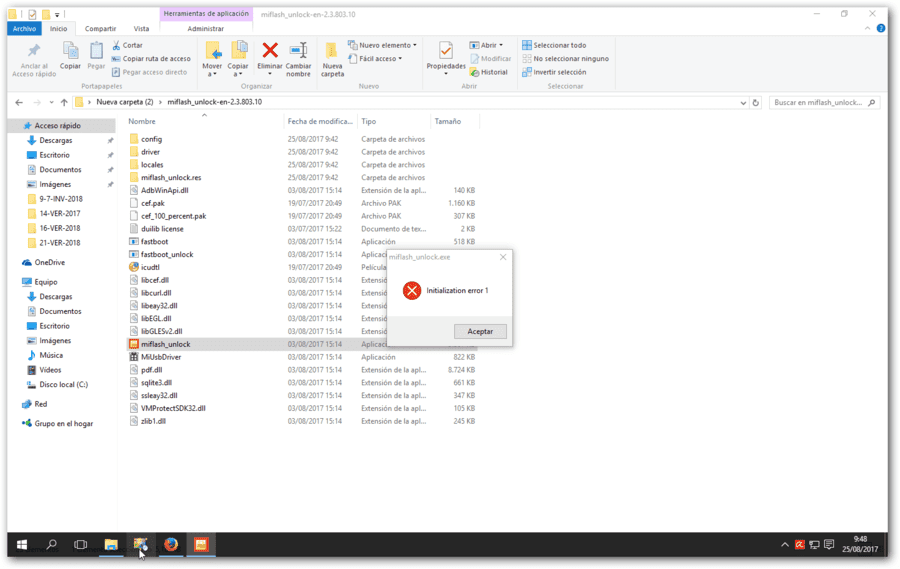Show hidden system tray icons chevron
The height and width of the screenshot is (569, 900).
tap(784, 545)
